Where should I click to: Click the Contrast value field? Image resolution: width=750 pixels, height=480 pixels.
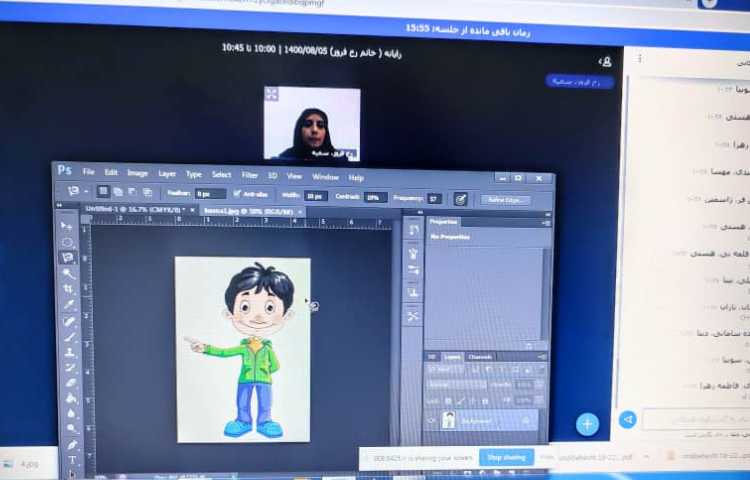coord(375,197)
